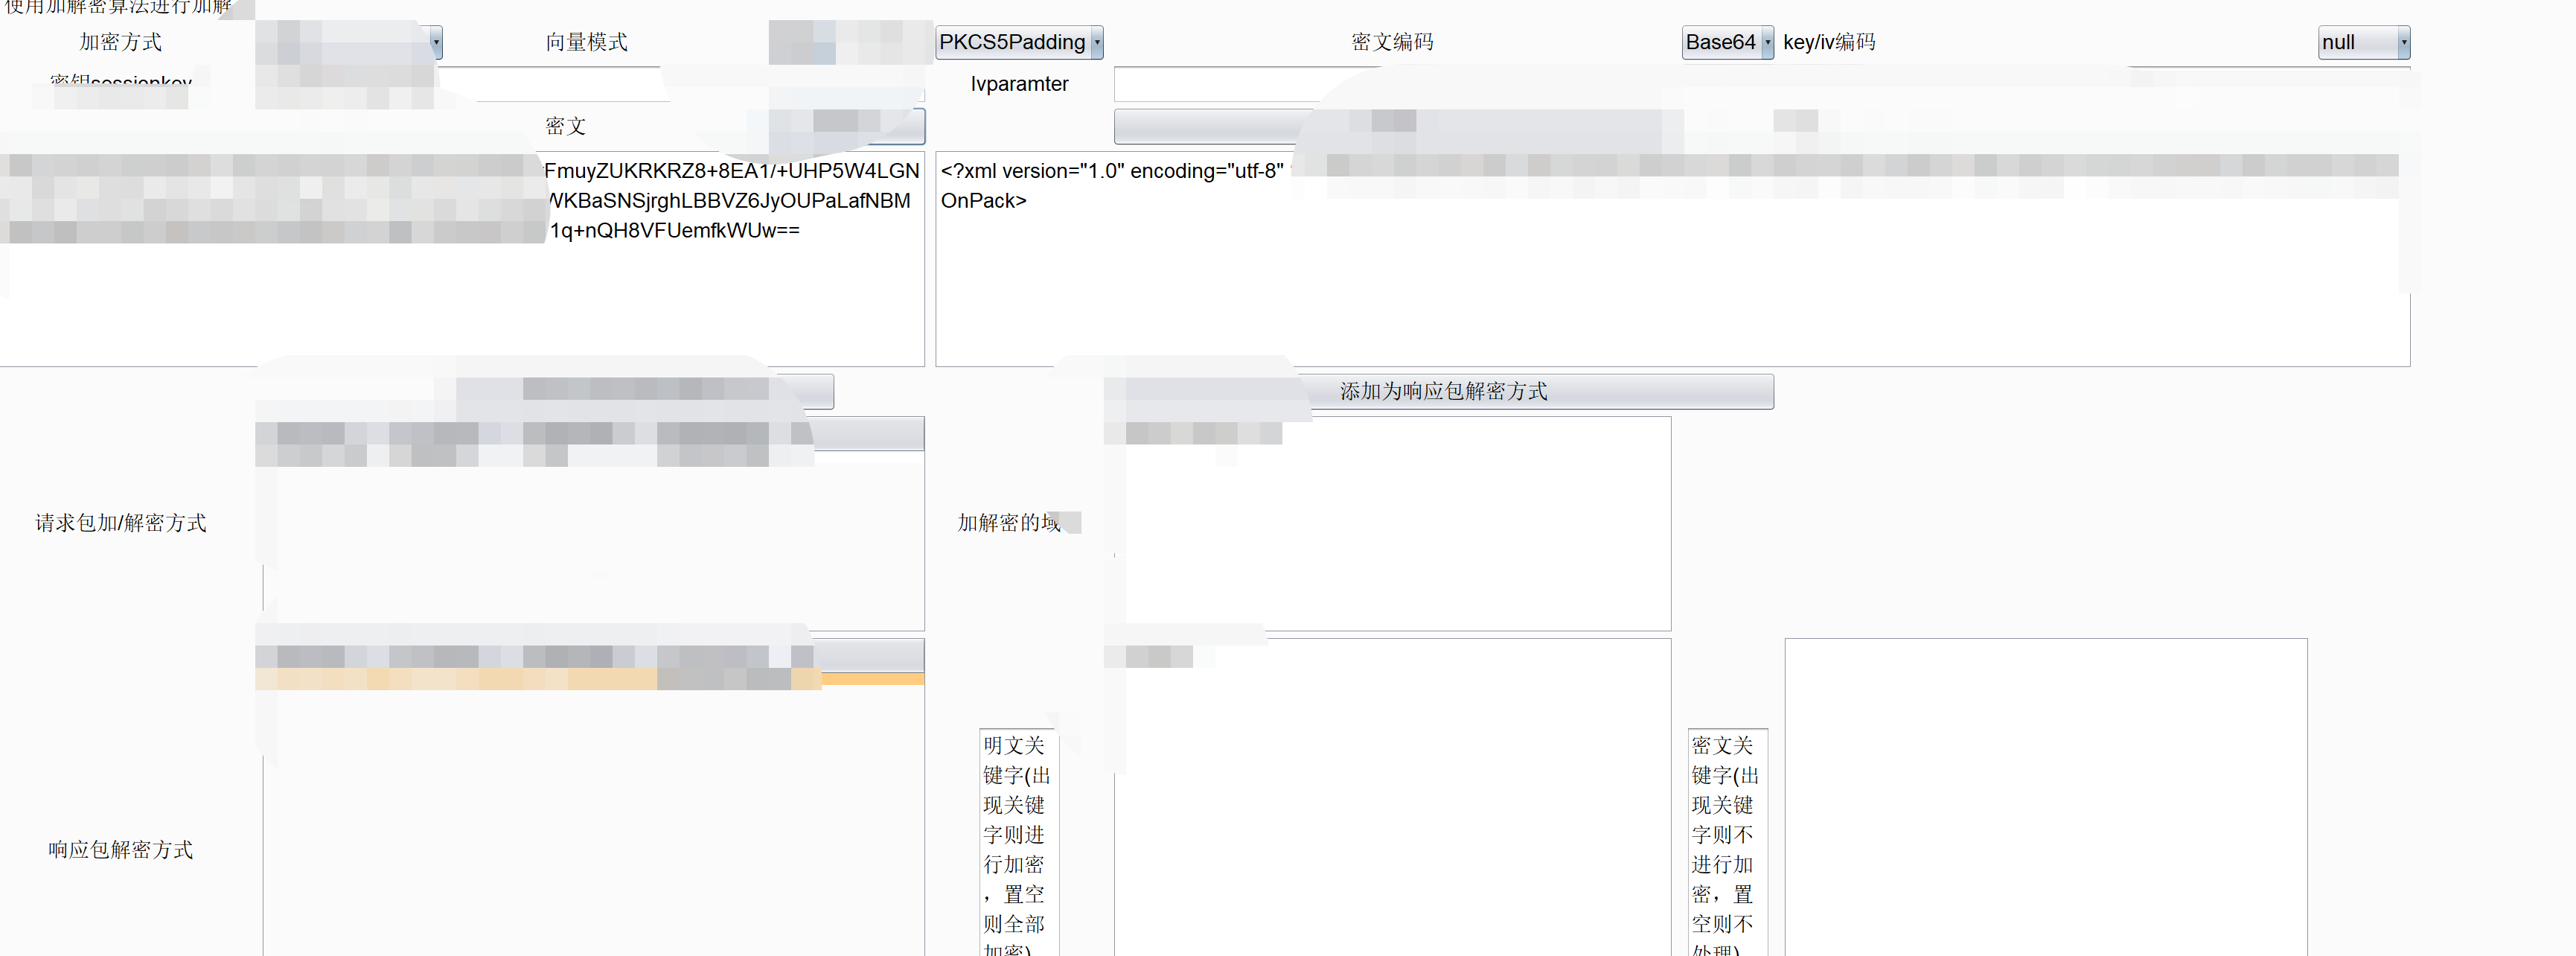Image resolution: width=2576 pixels, height=956 pixels.
Task: Click the <?xml version="1.0" text line
Action: [1112, 171]
